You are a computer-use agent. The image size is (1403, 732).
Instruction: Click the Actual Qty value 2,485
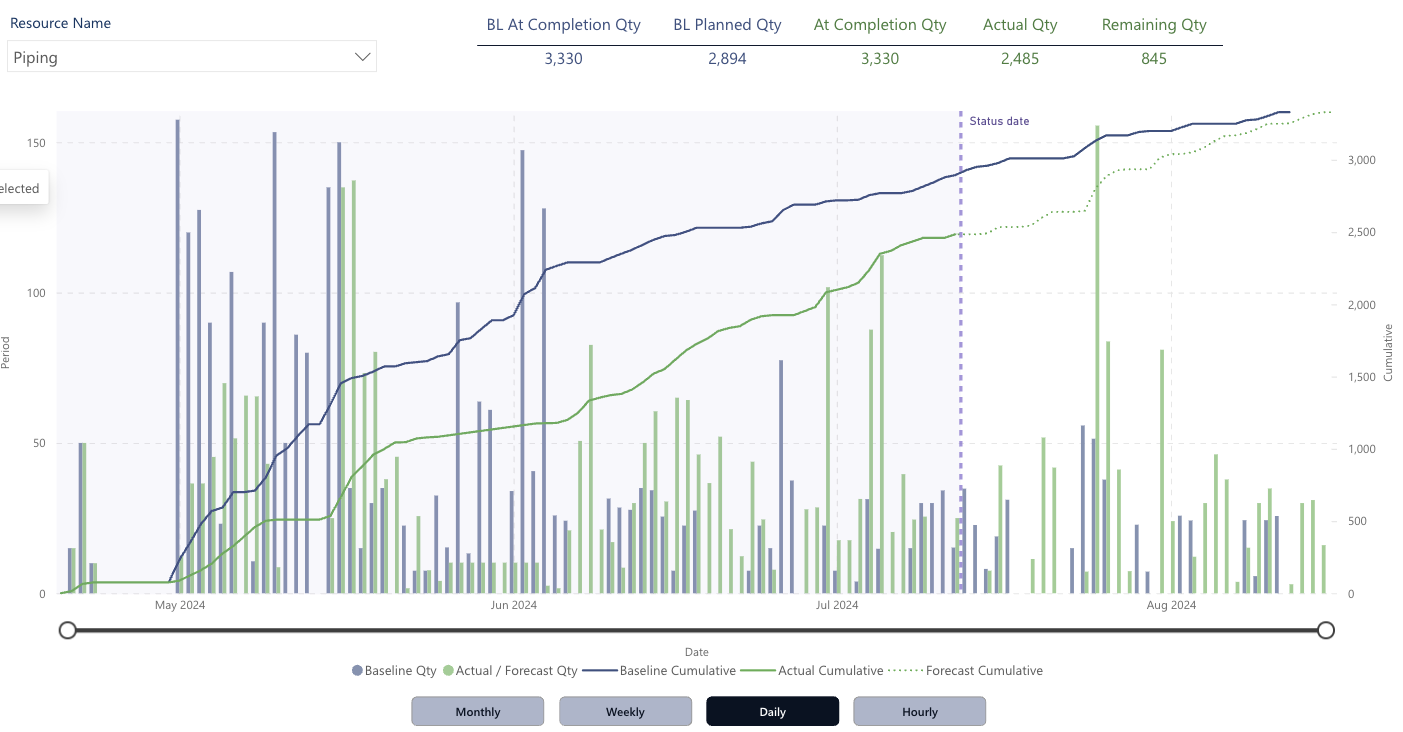1019,59
